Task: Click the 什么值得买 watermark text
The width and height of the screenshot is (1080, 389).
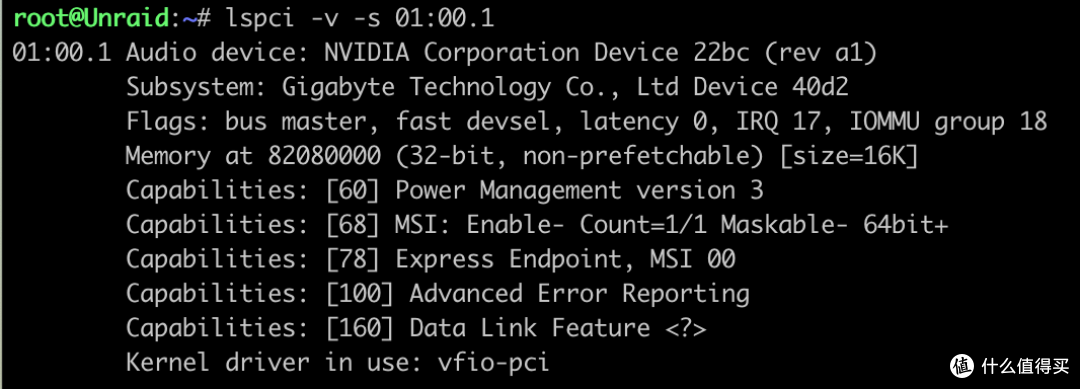Action: coord(1026,366)
